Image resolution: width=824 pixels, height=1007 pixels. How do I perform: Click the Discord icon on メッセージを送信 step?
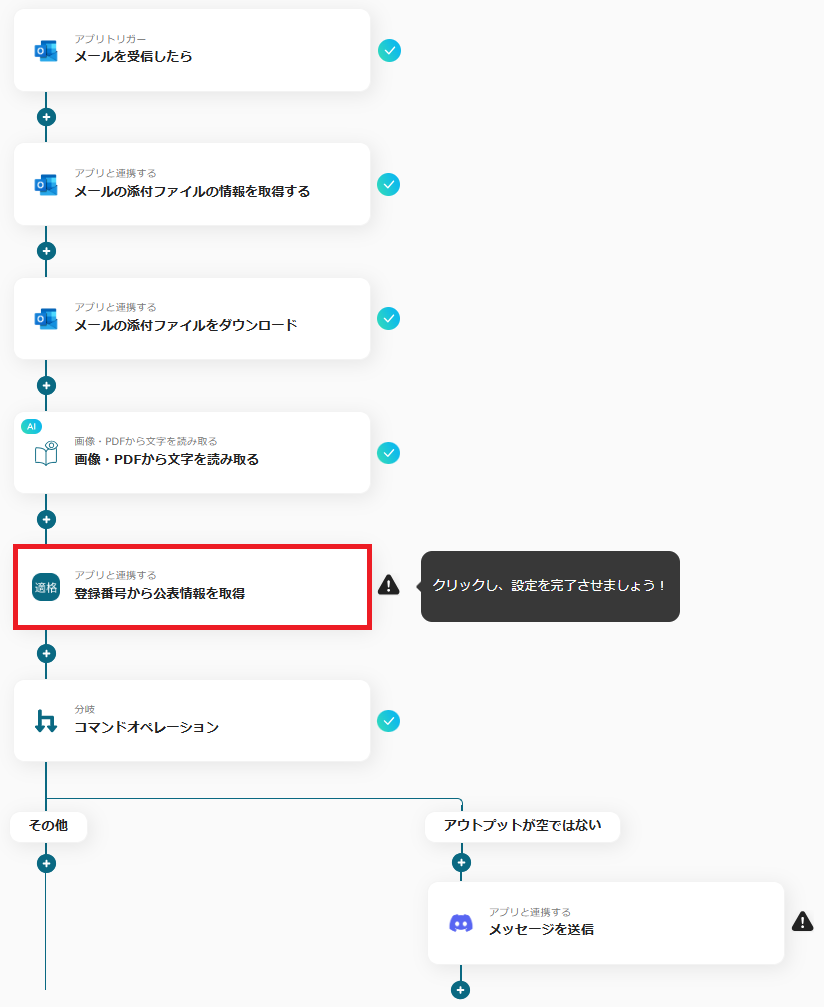tap(460, 924)
